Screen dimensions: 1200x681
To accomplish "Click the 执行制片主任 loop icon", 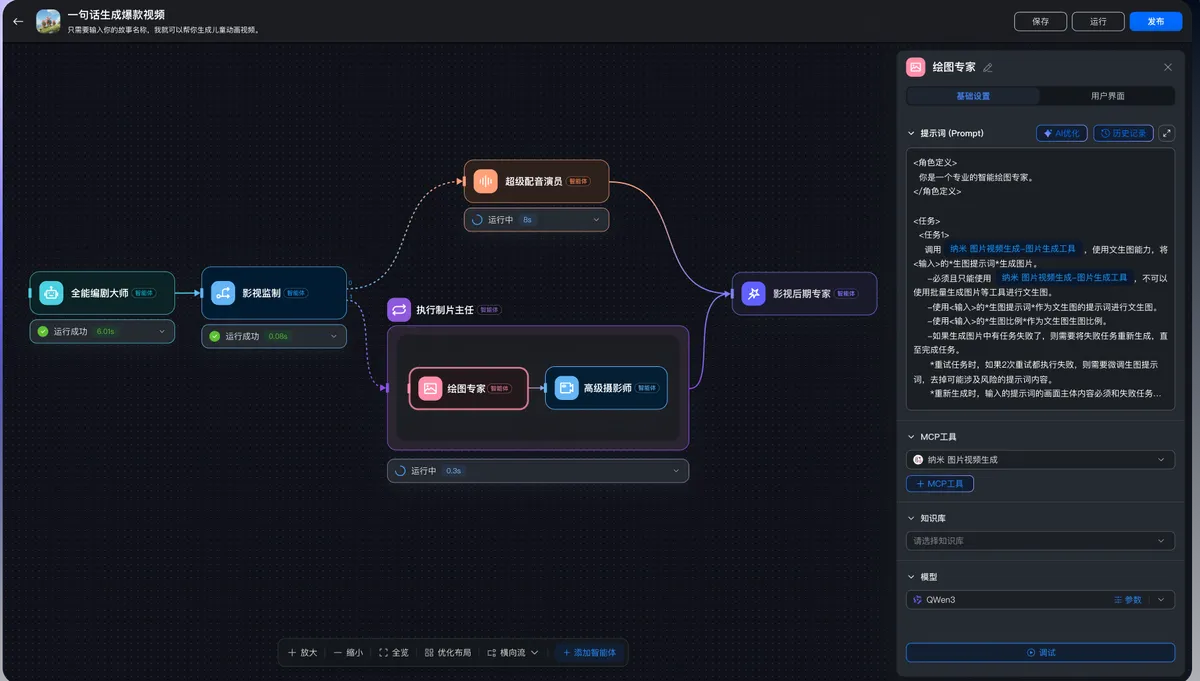I will 399,310.
